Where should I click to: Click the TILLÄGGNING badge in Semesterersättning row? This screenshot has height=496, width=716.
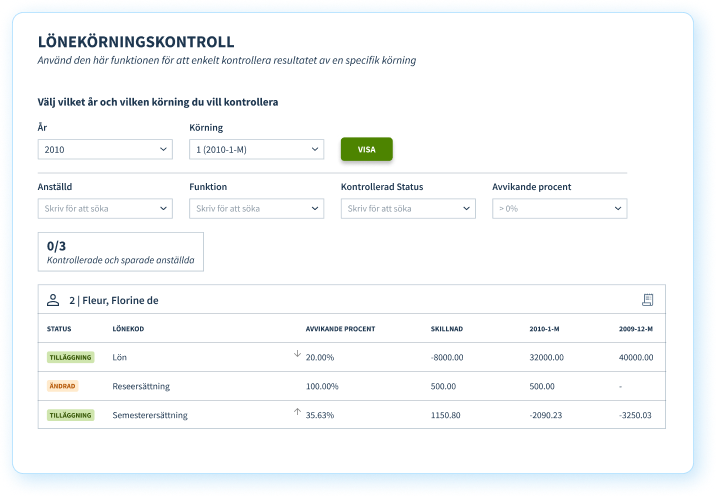point(70,415)
